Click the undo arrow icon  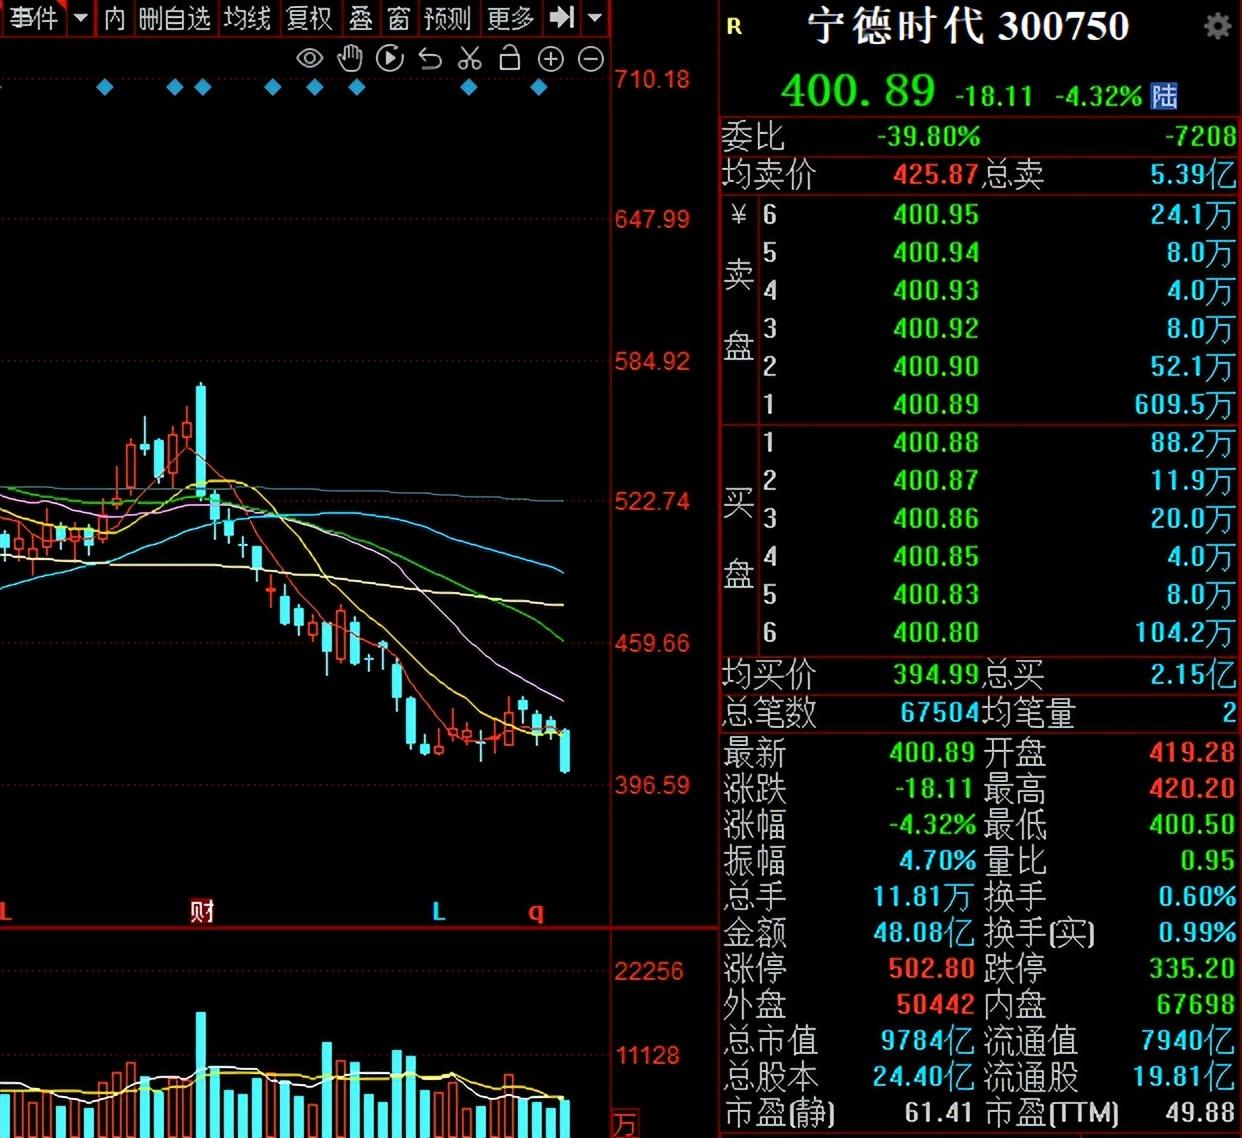[x=430, y=59]
